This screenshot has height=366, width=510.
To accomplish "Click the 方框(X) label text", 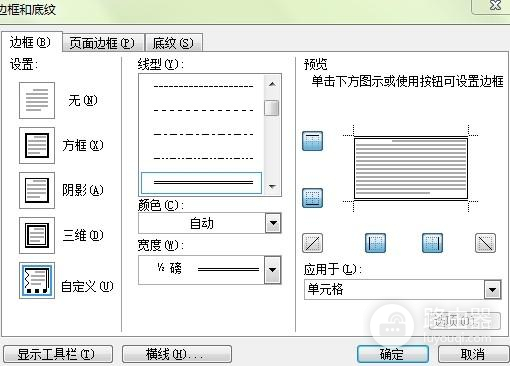I will click(83, 145).
